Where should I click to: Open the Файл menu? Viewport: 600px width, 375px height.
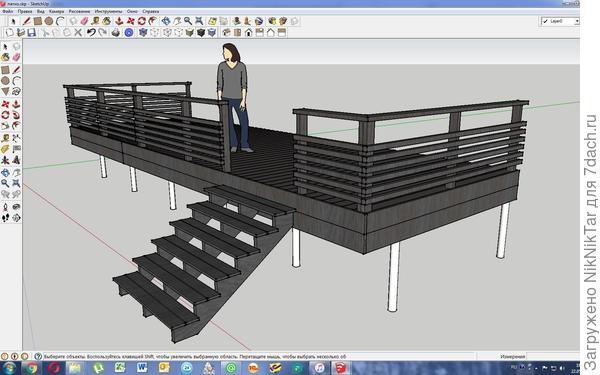click(8, 11)
